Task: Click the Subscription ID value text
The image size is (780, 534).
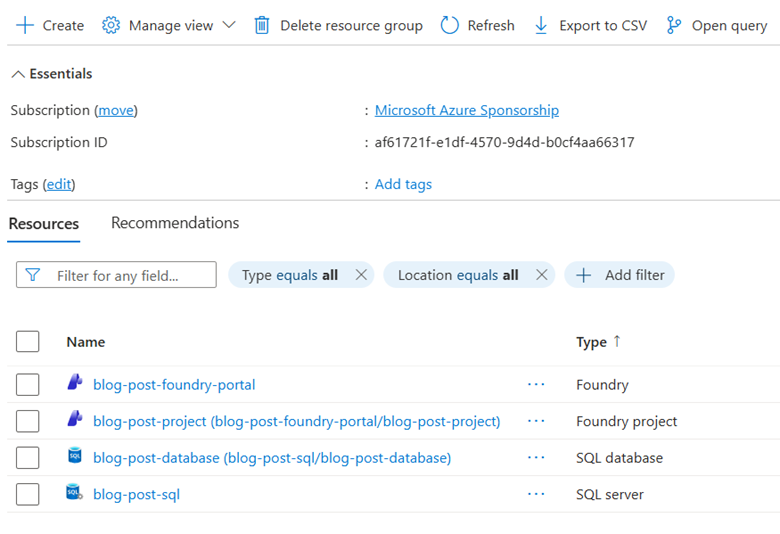Action: click(x=504, y=142)
